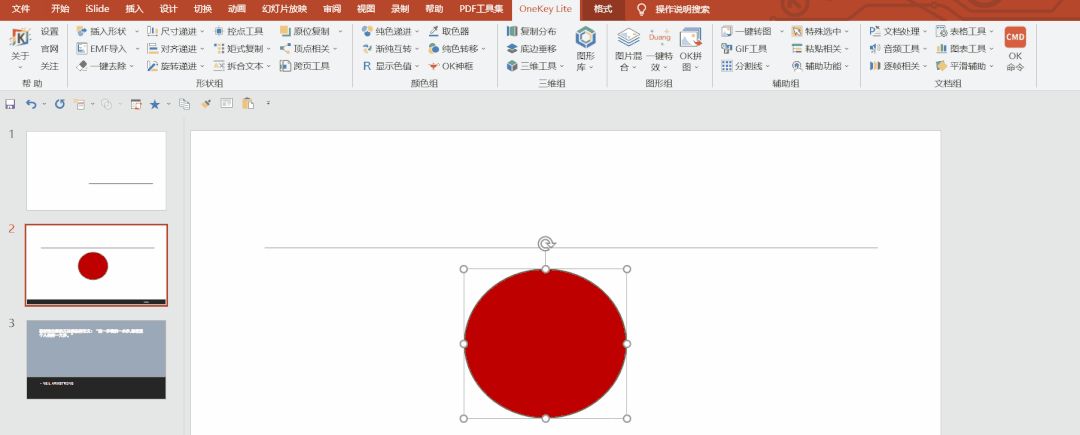1080x435 pixels.
Task: Click the text box icon in quick access
Action: [227, 103]
